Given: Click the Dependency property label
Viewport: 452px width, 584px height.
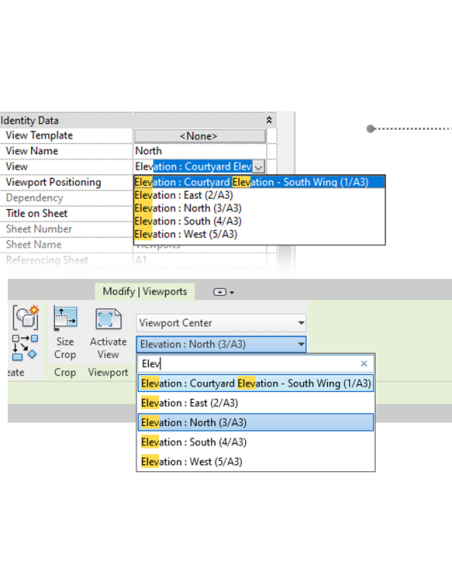Looking at the screenshot, I should 34,198.
